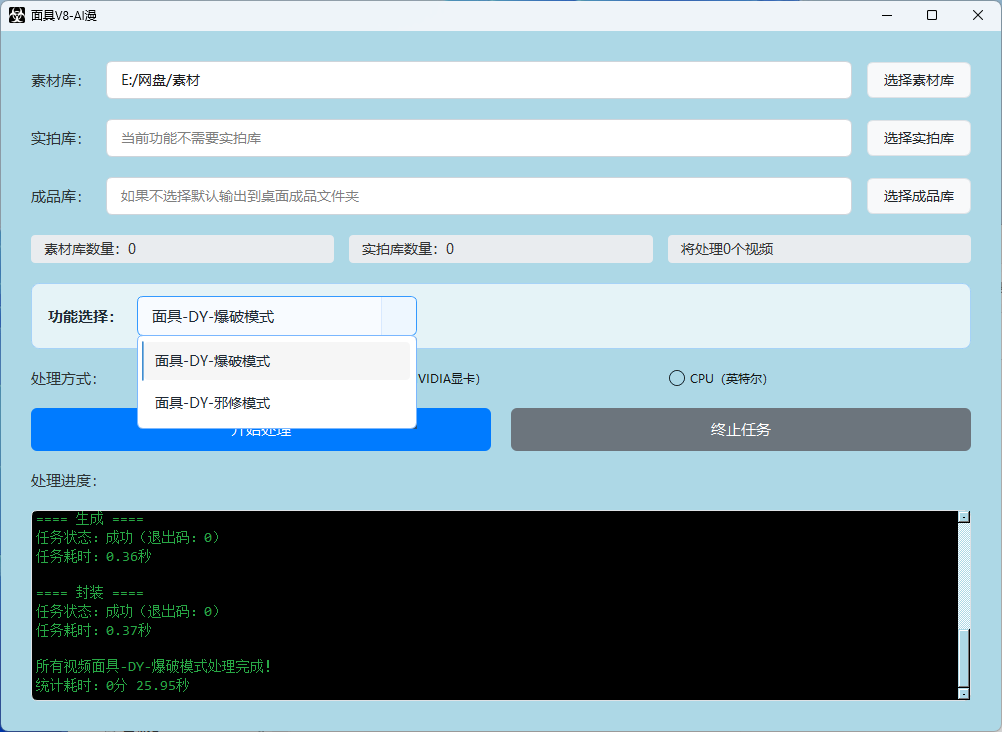Screen dimensions: 1002x732
Task: Minimize the 面具V8 window
Action: coord(887,15)
